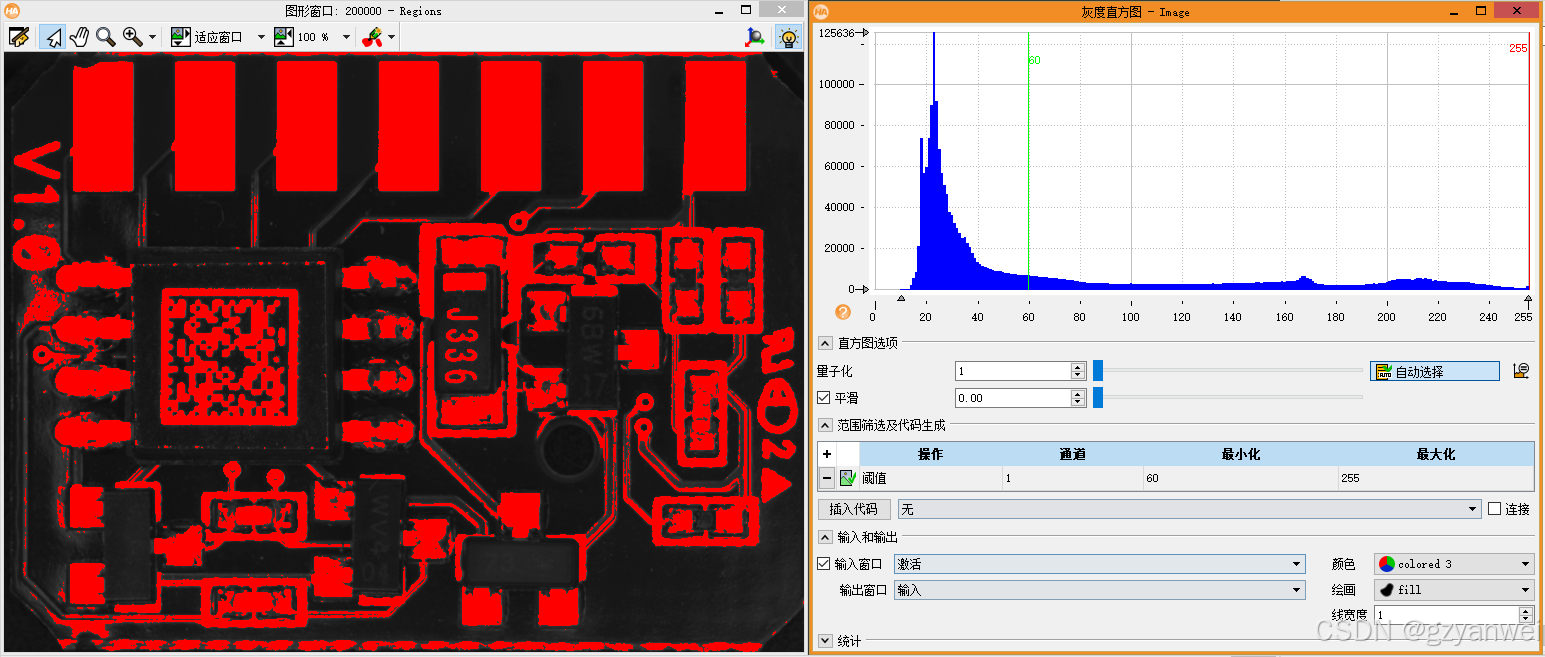This screenshot has width=1545, height=657.
Task: Click the 100 % image size icon
Action: [284, 37]
